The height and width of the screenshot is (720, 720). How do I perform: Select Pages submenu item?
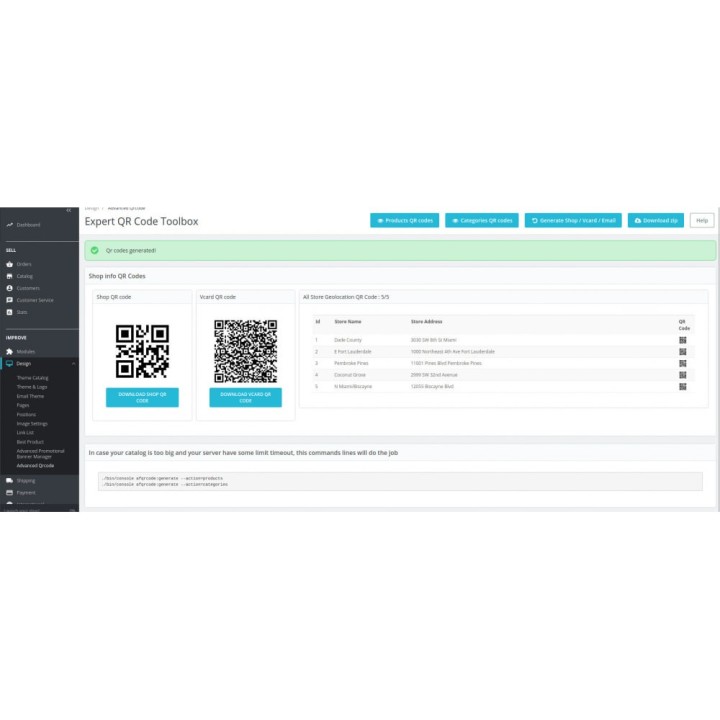23,405
